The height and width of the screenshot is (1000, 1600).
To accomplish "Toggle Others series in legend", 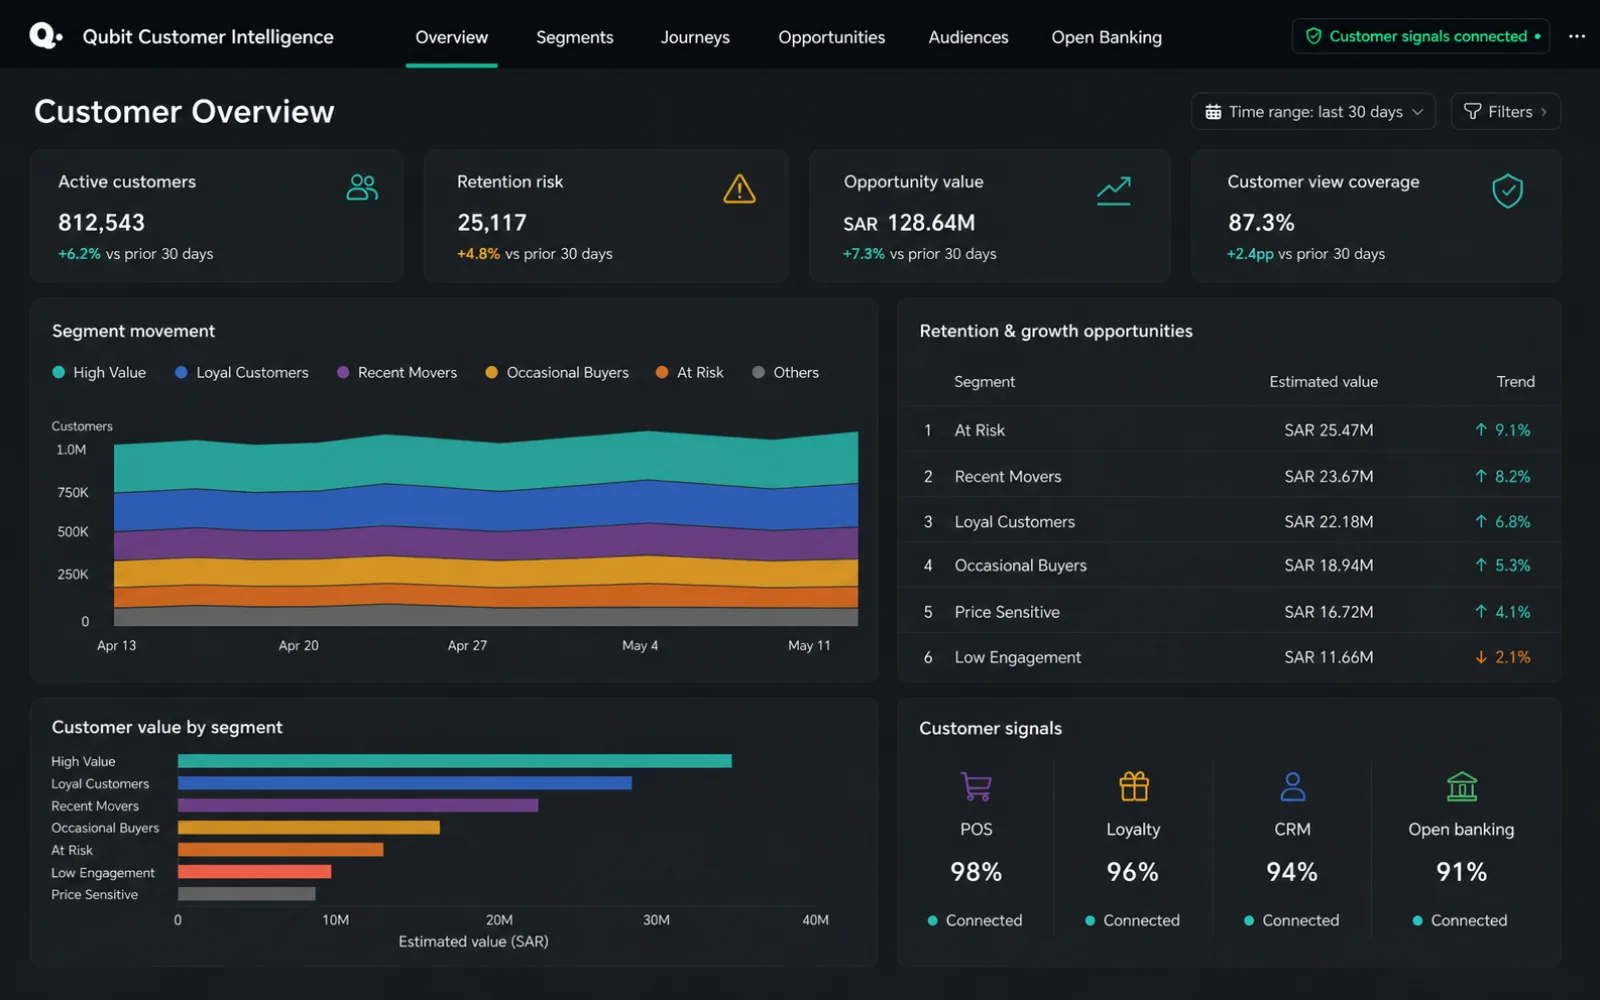I will [785, 372].
